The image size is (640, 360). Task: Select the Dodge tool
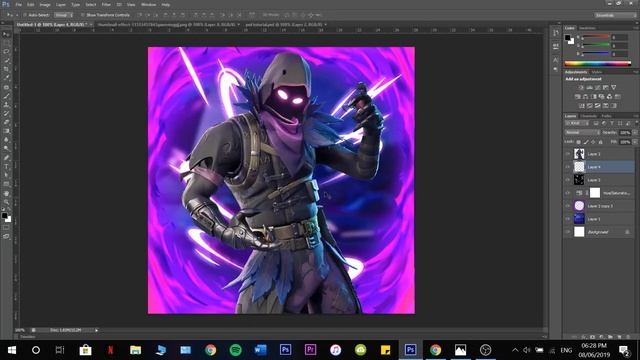point(6,149)
